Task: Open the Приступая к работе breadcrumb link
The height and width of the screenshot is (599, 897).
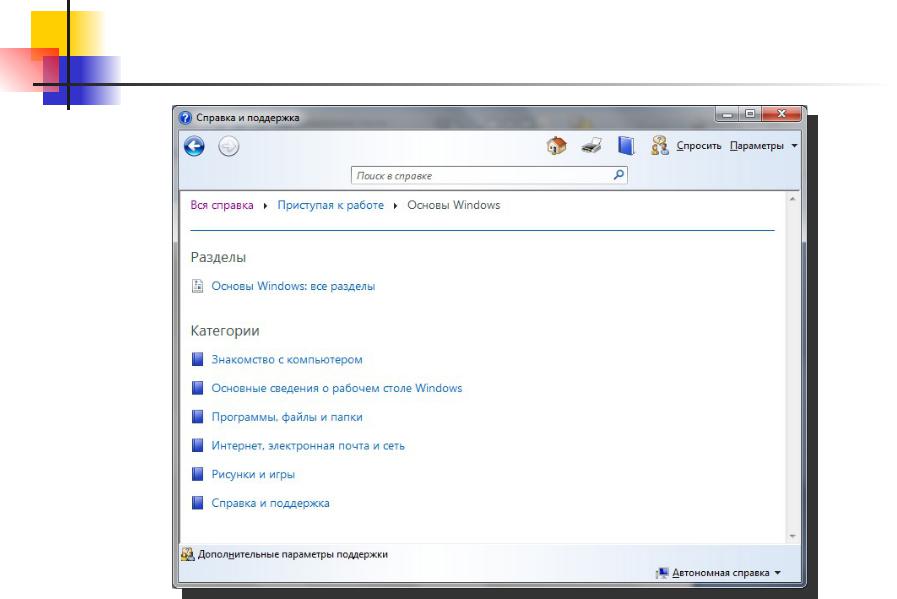Action: 331,205
